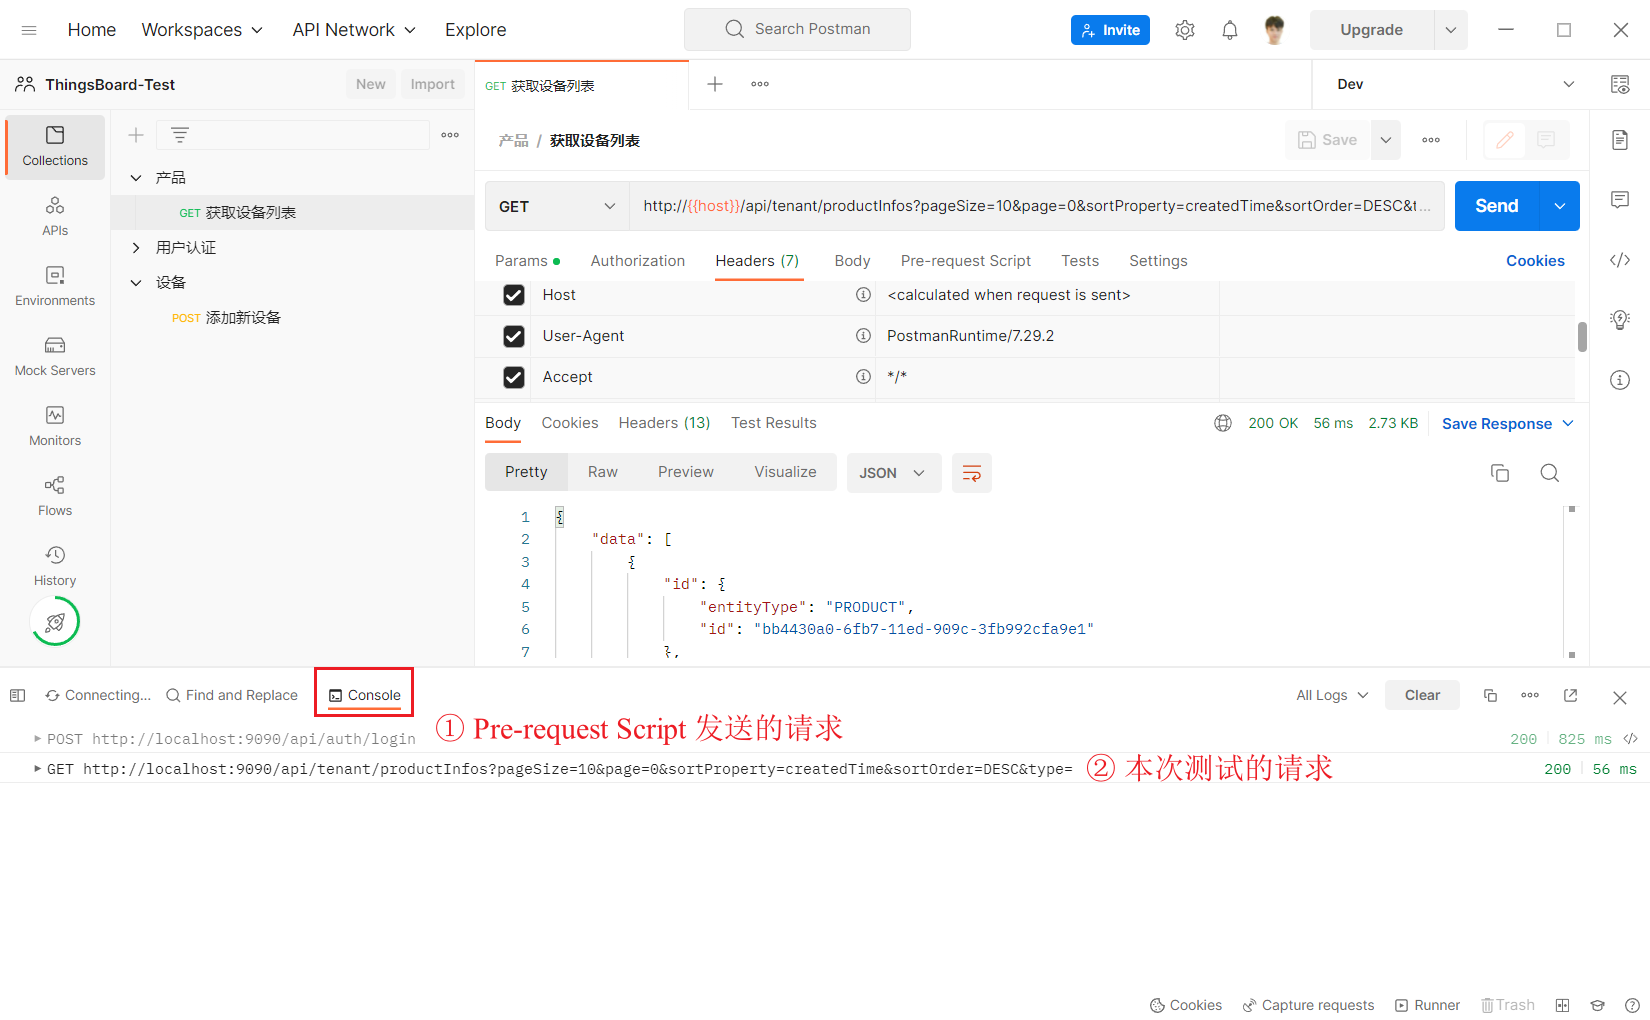The height and width of the screenshot is (1020, 1650).
Task: Open the documentation icon in right sidebar
Action: pos(1620,140)
